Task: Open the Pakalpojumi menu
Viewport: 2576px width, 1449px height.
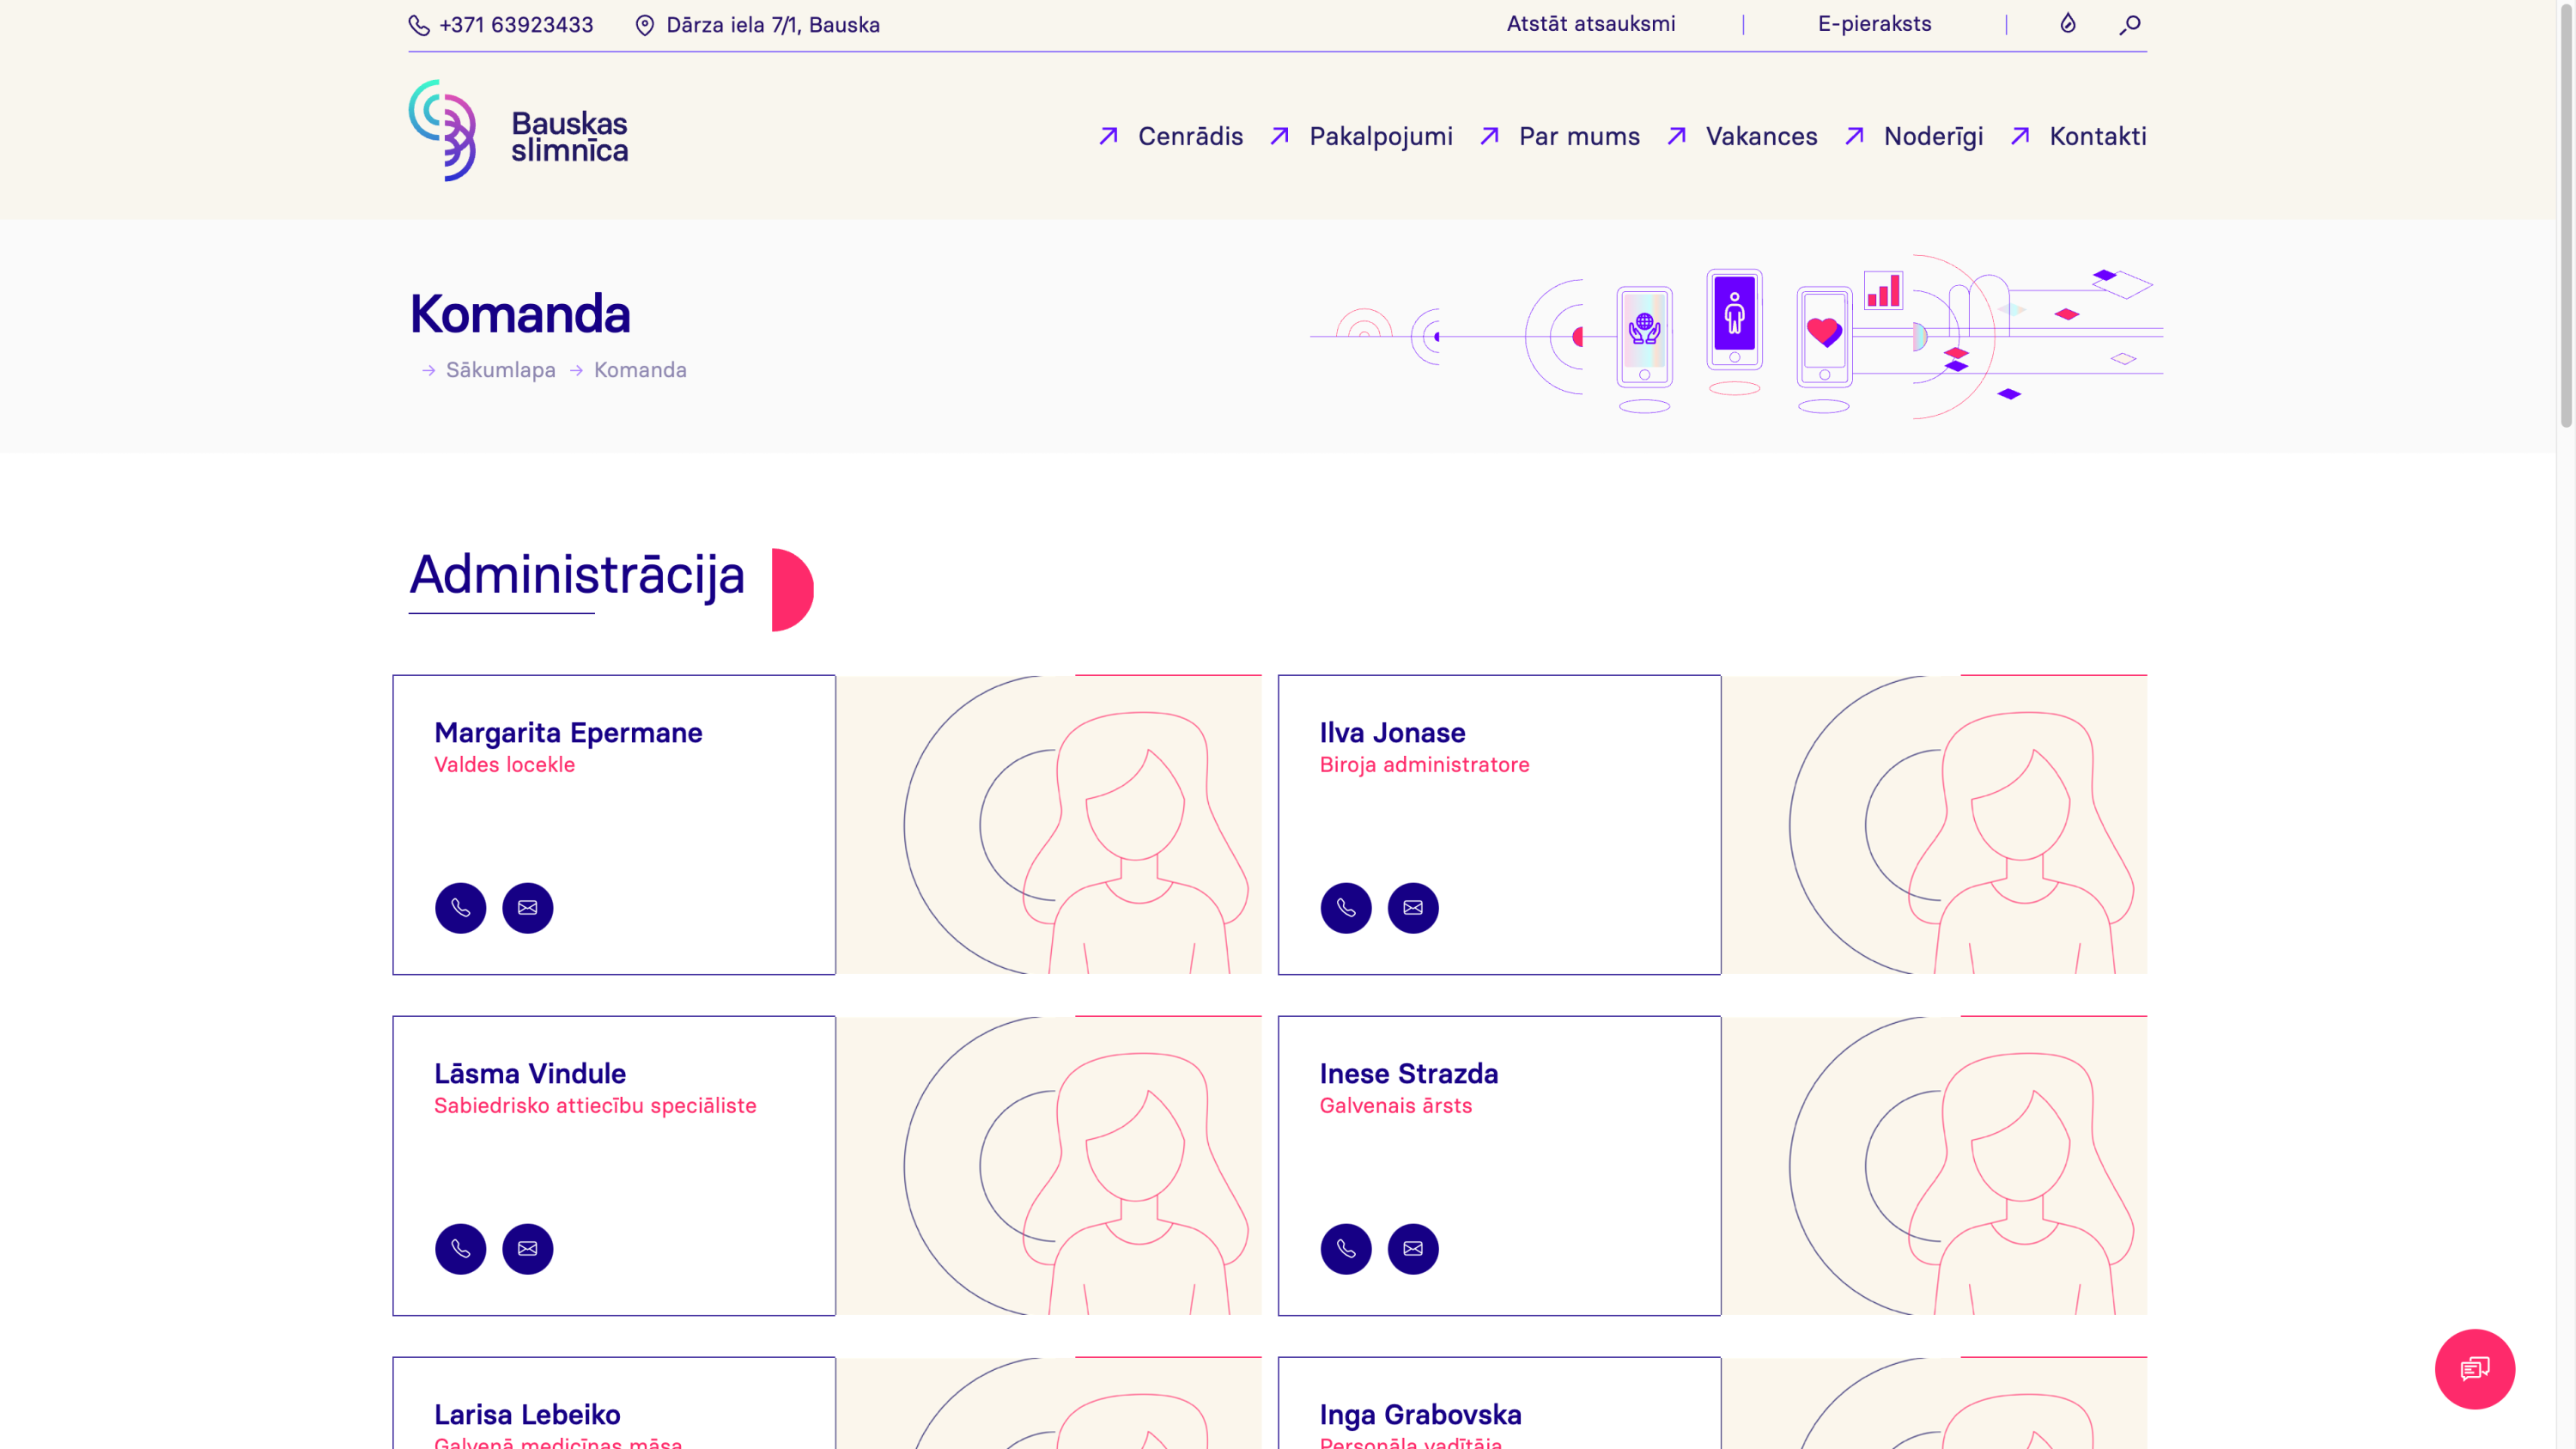Action: (x=1380, y=136)
